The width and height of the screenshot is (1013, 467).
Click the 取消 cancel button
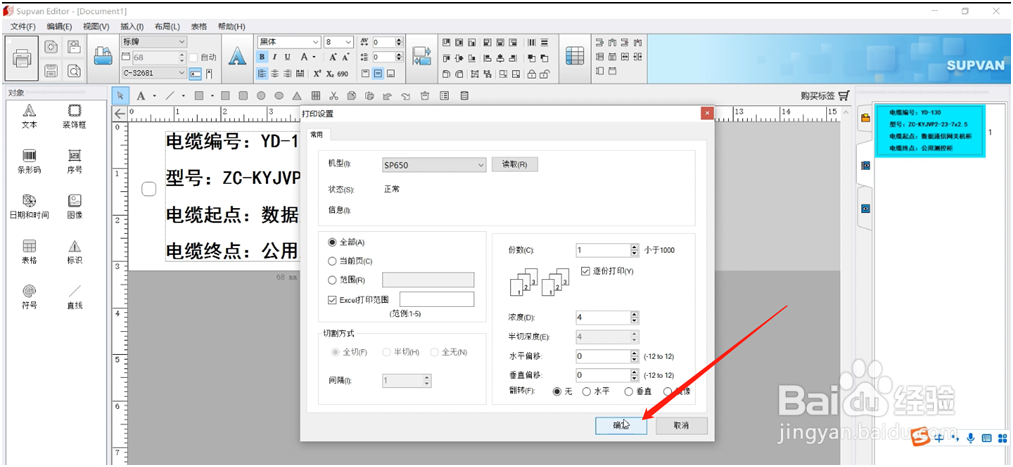click(x=682, y=426)
